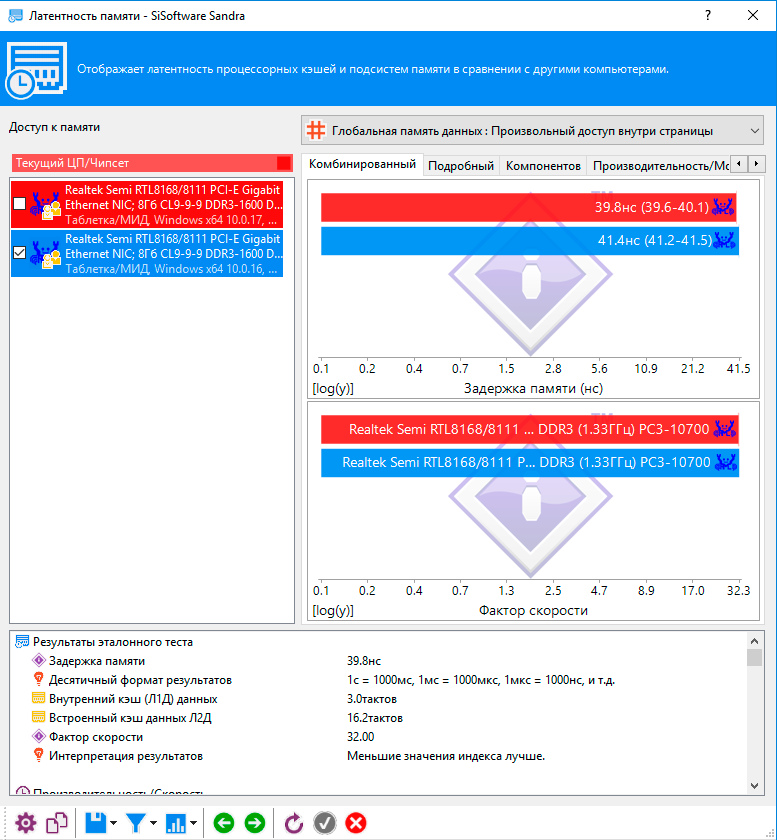This screenshot has height=840, width=777.
Task: Expand the filter icon dropdown arrow
Action: (x=153, y=823)
